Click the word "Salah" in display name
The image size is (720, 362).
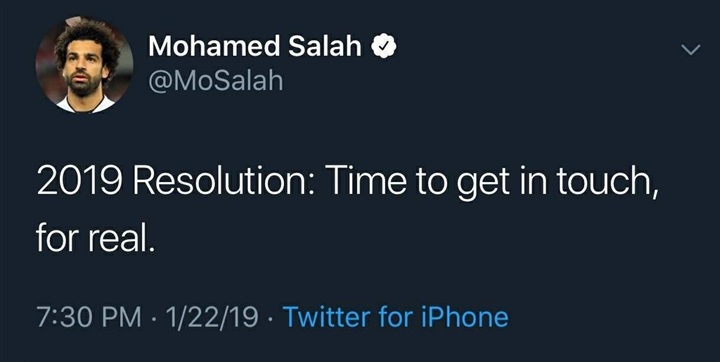pyautogui.click(x=325, y=46)
